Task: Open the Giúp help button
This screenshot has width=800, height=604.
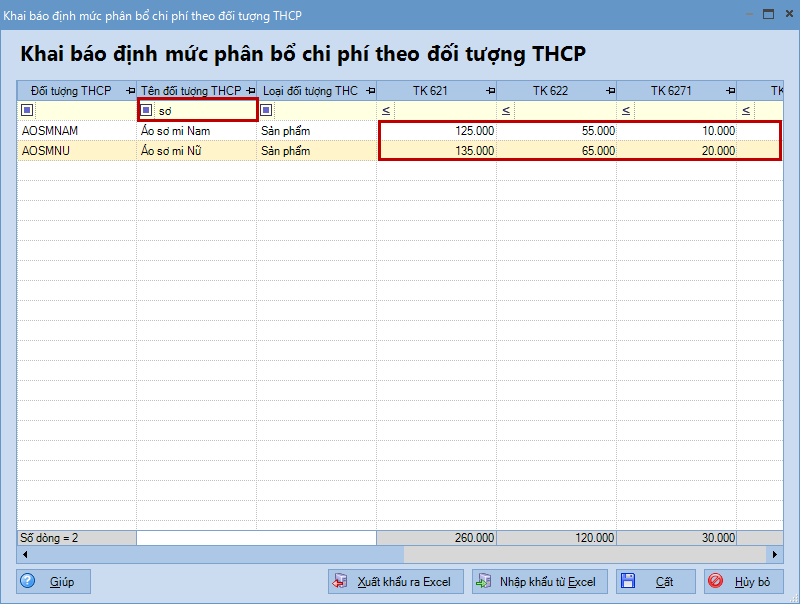Action: [x=54, y=581]
